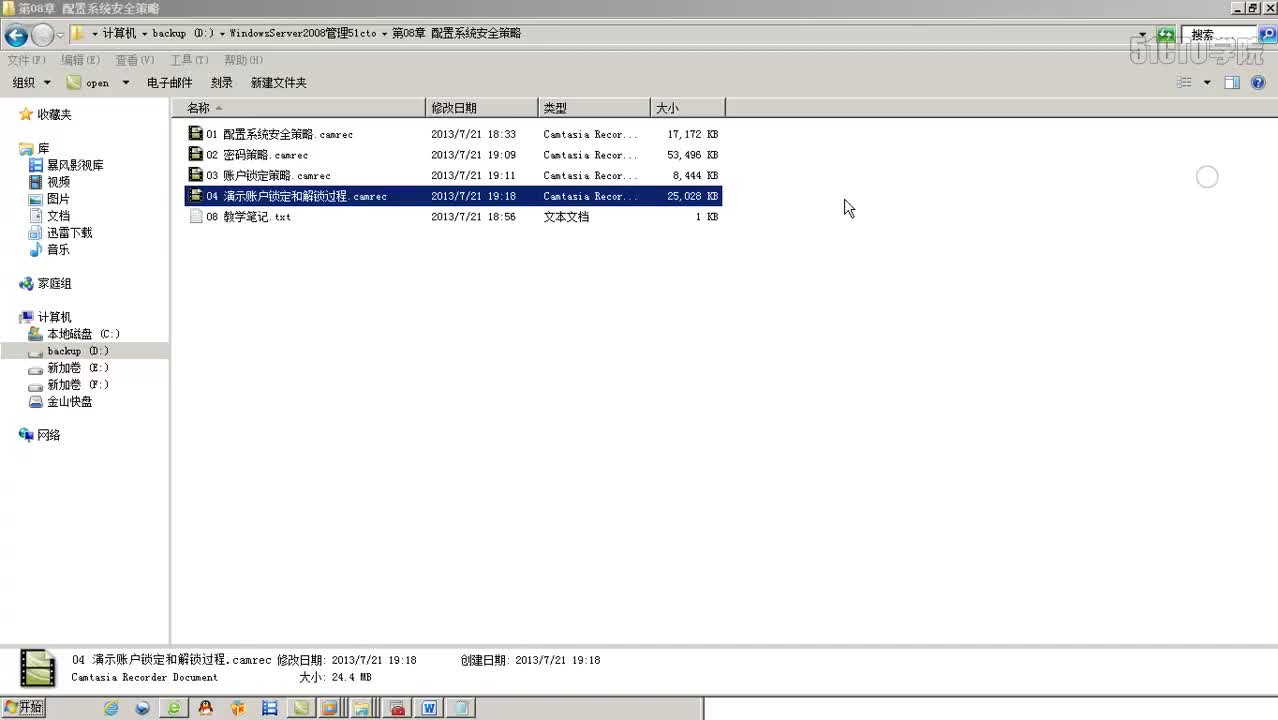Select file 03 账户锁定策略.camrec
Screen dimensions: 1278x720
pyautogui.click(x=453, y=175)
